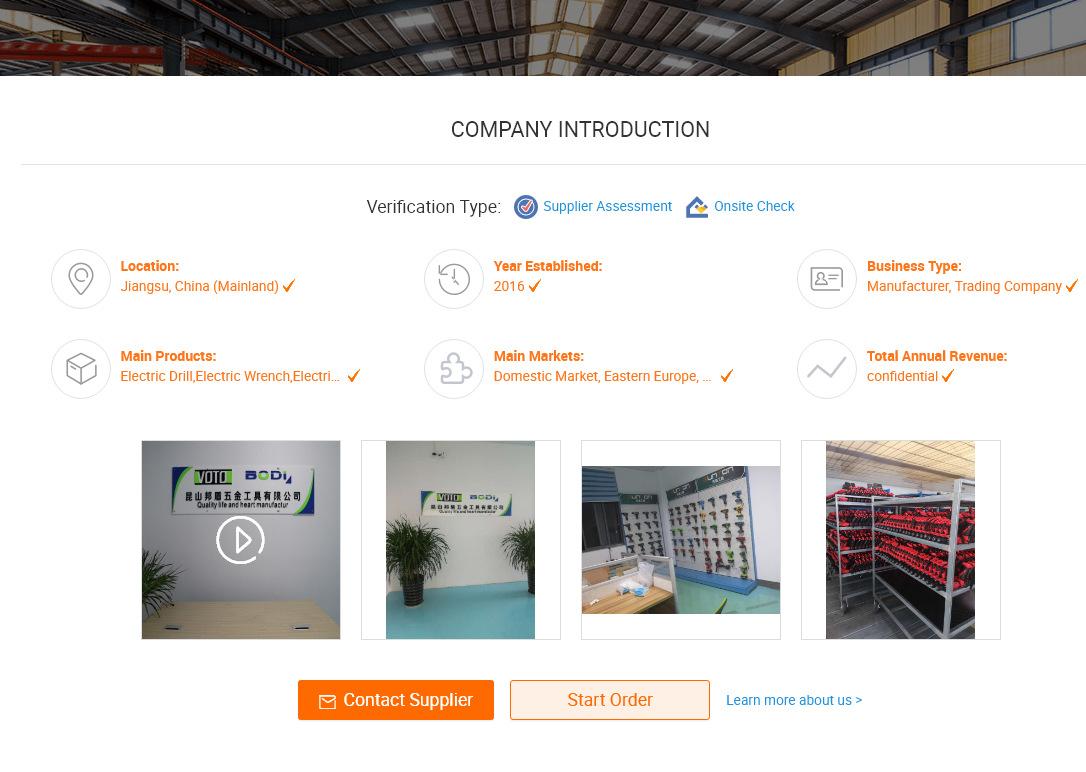
Task: Open the Supplier Assessment link
Action: (607, 206)
